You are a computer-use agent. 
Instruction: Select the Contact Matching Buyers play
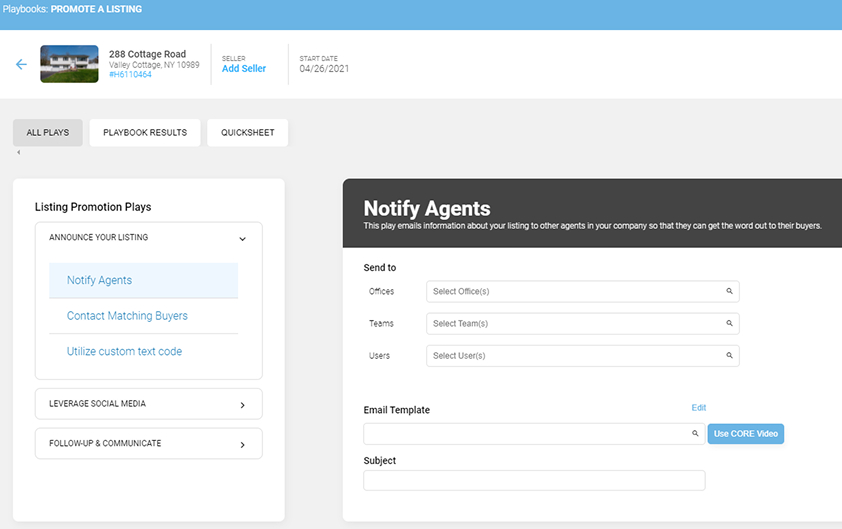127,316
